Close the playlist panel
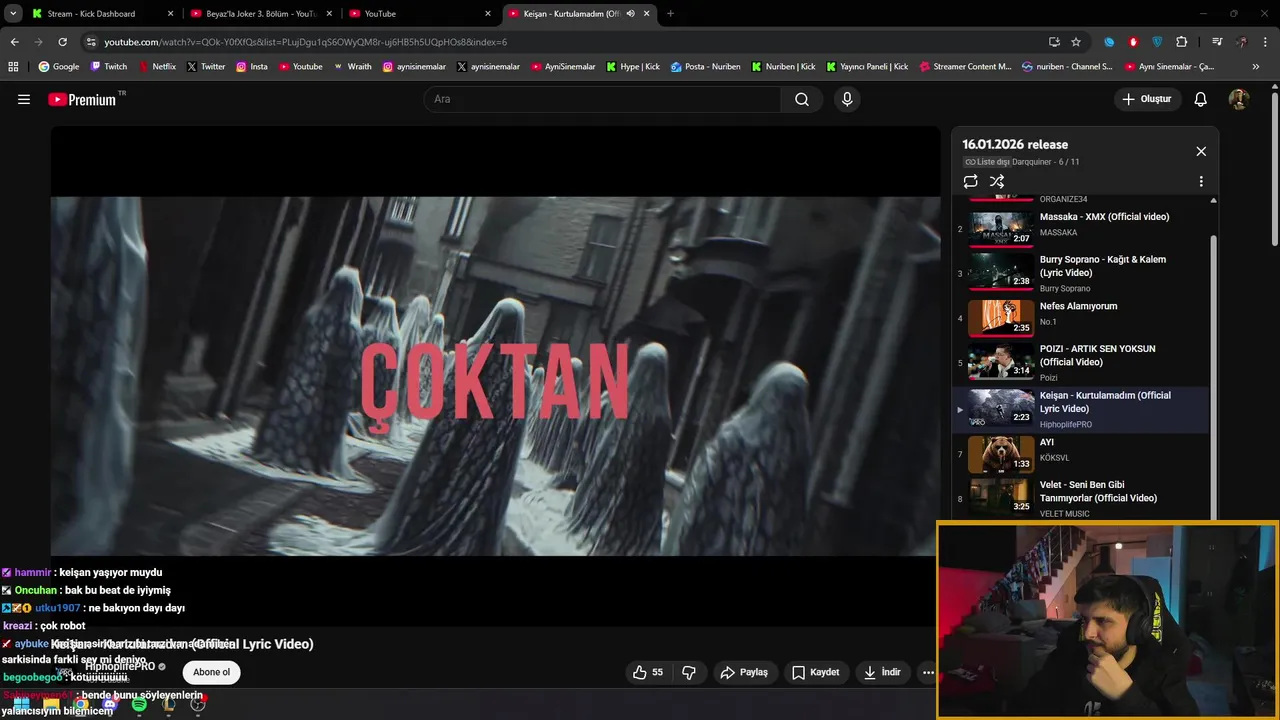1280x720 pixels. 1201,152
